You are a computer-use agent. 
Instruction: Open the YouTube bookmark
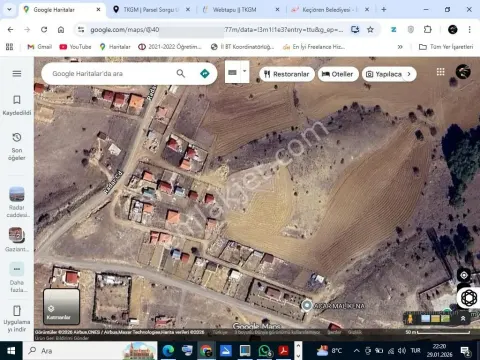[x=75, y=47]
